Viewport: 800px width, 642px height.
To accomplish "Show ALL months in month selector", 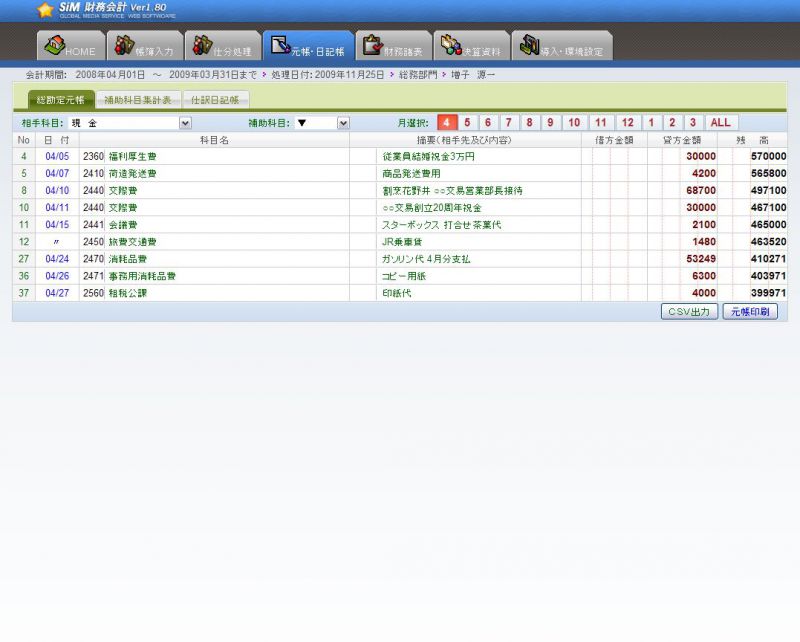I will pos(721,123).
